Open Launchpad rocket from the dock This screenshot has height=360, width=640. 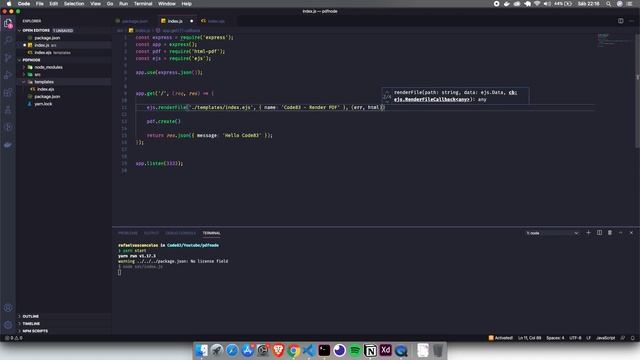click(x=217, y=350)
